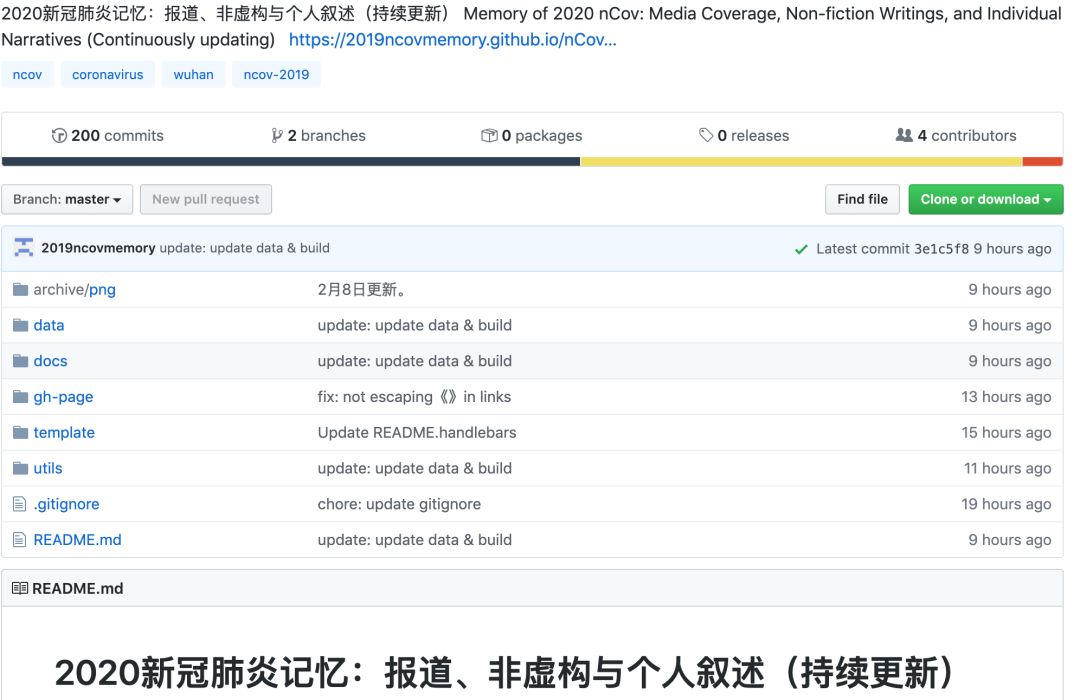Click the green commit status checkmark
1080x700 pixels.
pos(801,249)
